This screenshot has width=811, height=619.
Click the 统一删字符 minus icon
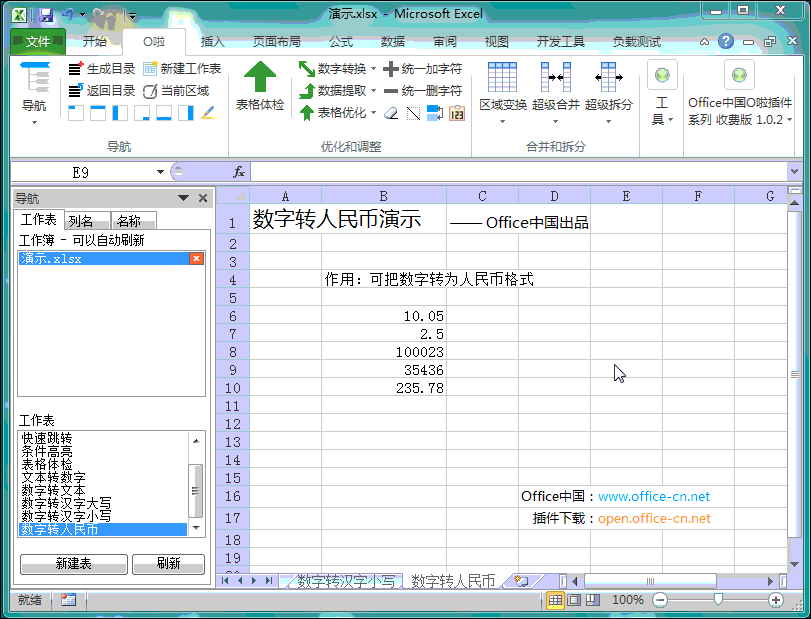point(391,91)
